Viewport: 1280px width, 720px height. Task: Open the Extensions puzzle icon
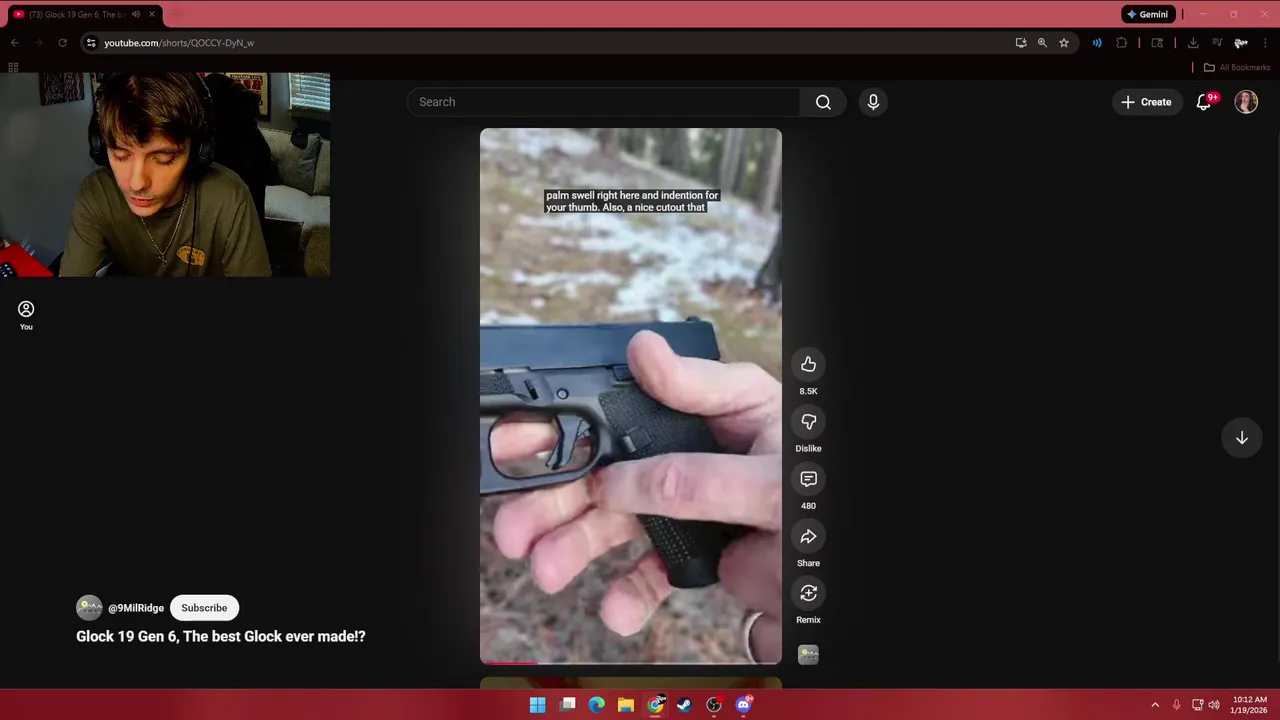(x=1121, y=43)
